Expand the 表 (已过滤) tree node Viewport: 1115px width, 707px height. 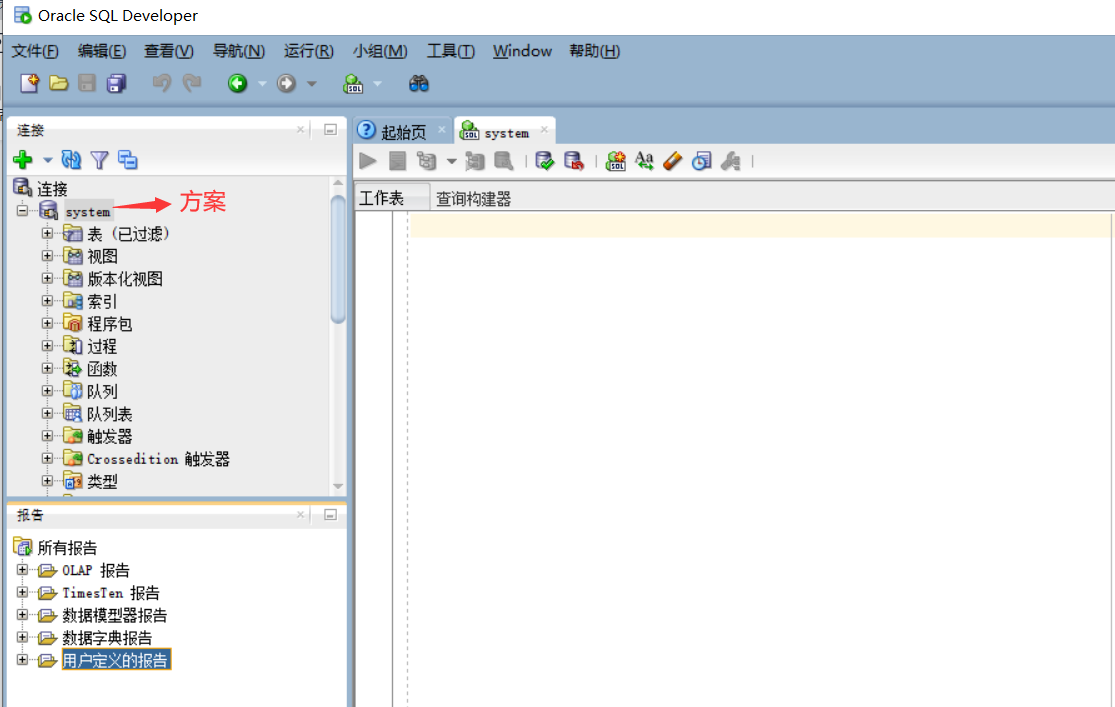point(48,234)
